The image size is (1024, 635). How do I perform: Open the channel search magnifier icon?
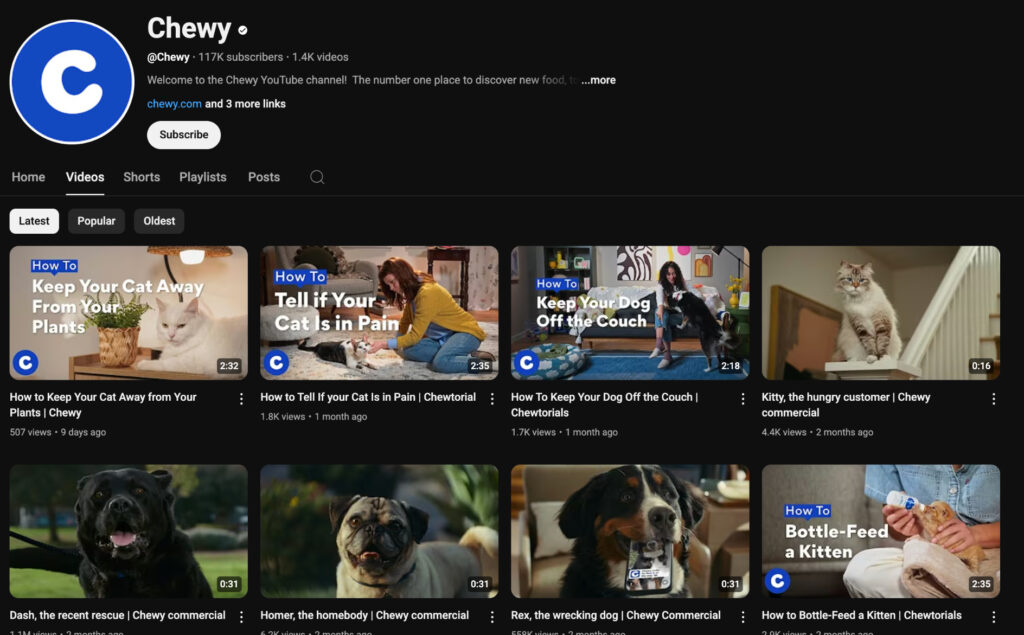(x=317, y=177)
